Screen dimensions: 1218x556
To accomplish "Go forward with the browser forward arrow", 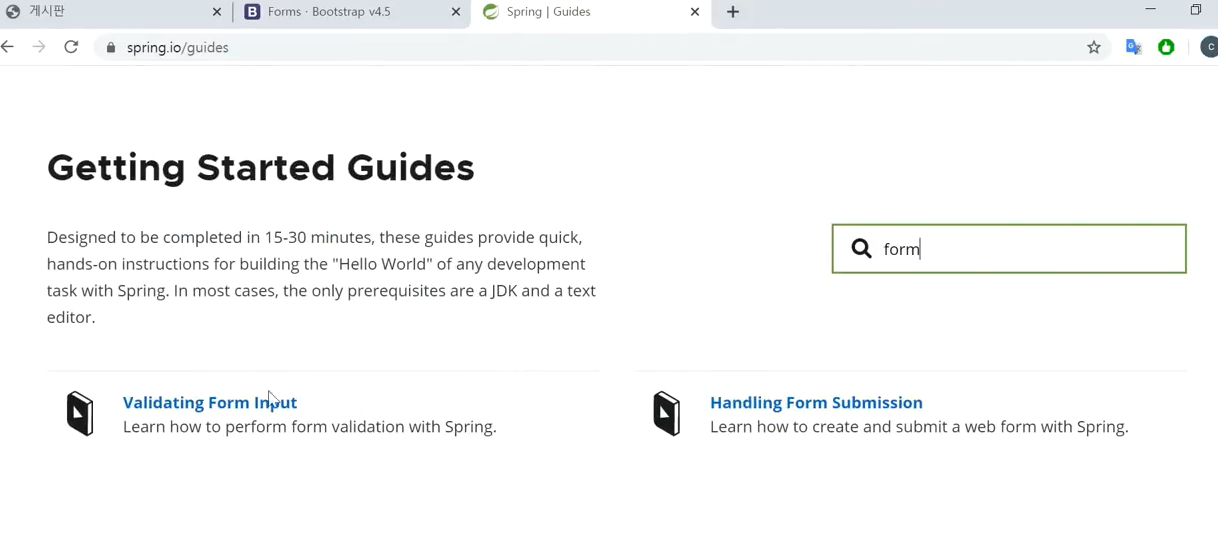I will point(39,47).
